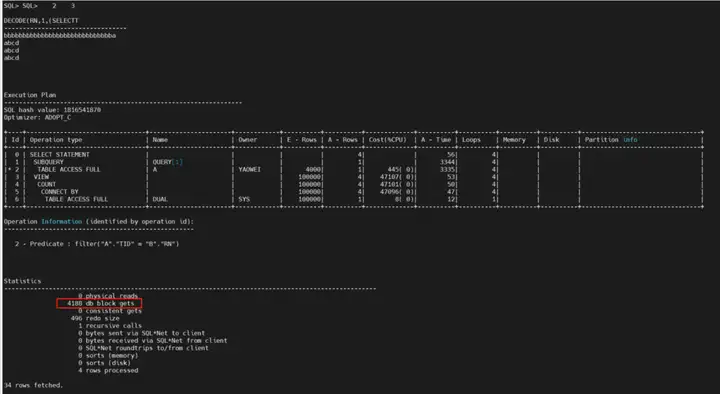Click the 'COUNT' operation cell
This screenshot has height=394, width=720.
pos(46,184)
